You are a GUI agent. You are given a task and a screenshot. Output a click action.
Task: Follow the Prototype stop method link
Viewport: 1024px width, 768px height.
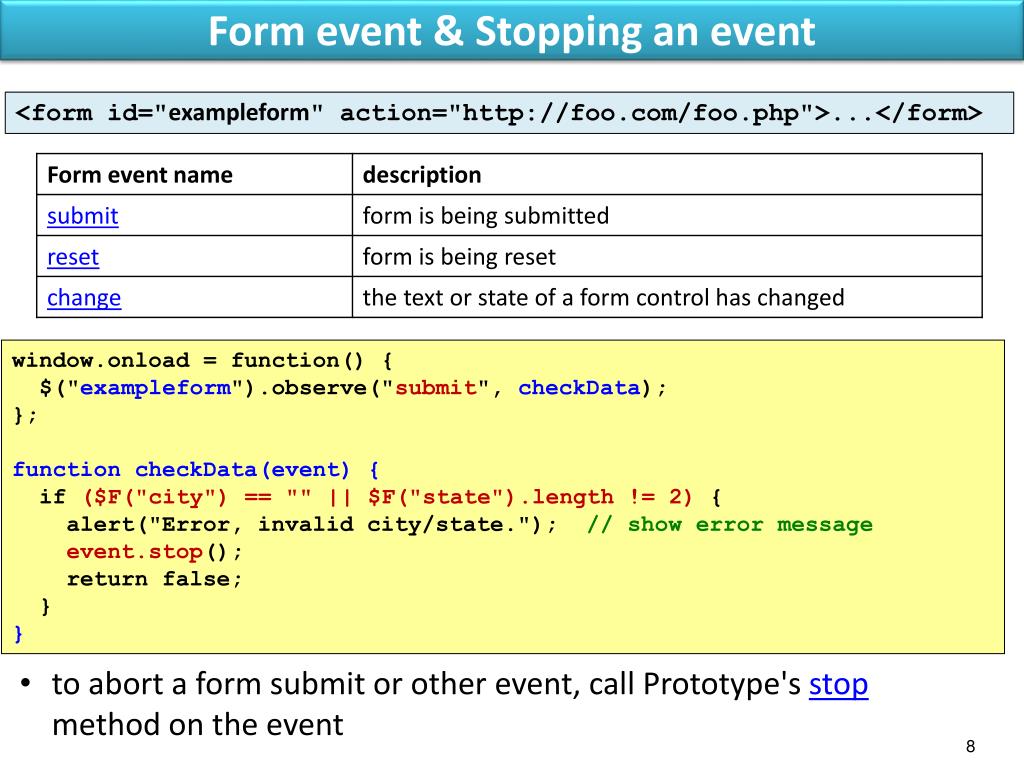click(x=838, y=684)
